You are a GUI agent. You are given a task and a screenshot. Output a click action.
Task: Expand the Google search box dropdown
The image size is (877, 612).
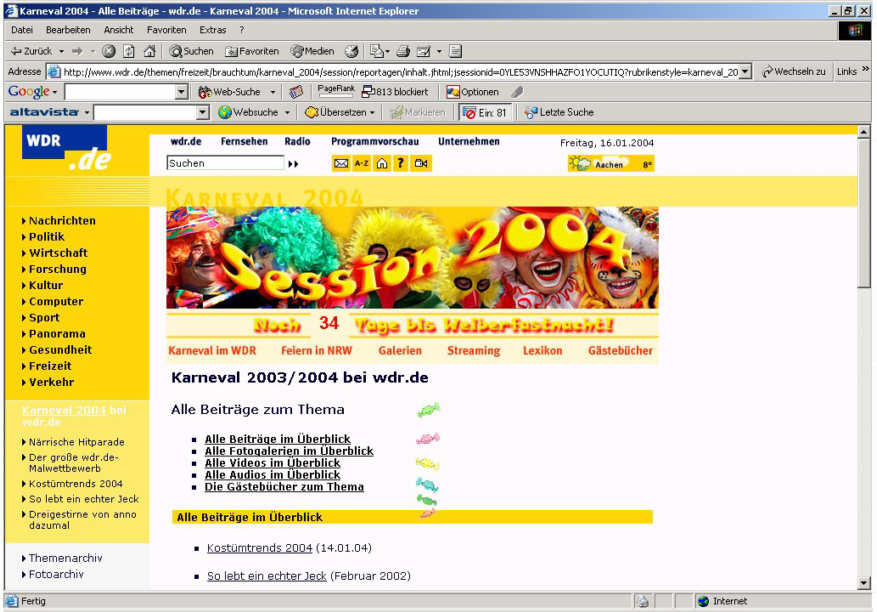[x=181, y=92]
